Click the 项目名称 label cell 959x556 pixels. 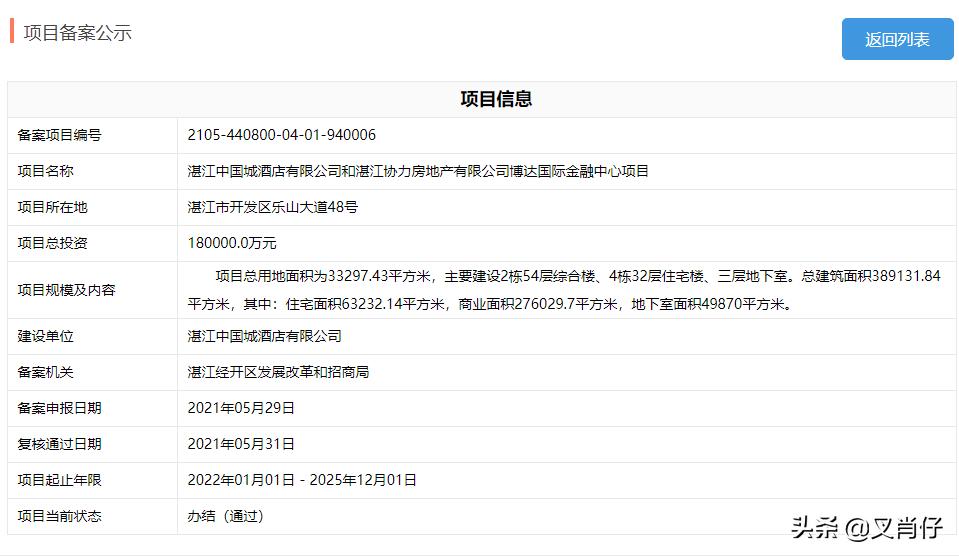92,171
